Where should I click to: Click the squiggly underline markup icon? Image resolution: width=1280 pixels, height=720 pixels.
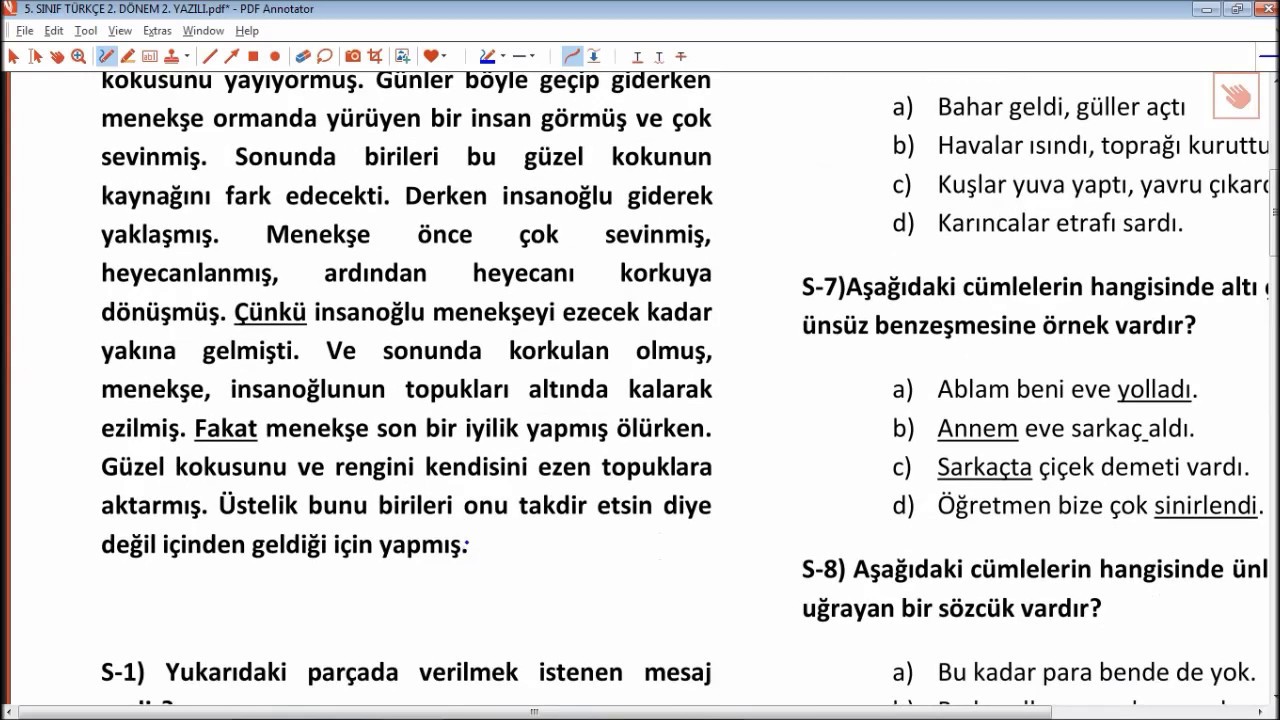coord(659,57)
